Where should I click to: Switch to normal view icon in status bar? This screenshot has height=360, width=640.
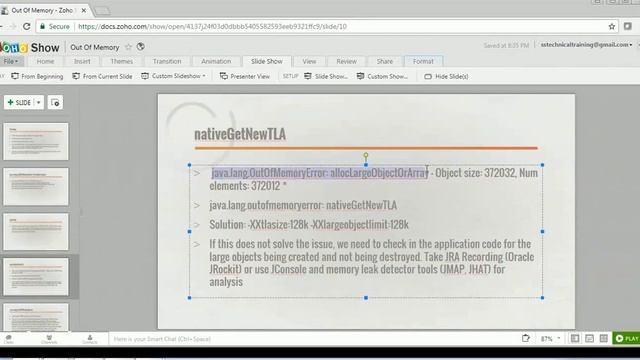575,338
